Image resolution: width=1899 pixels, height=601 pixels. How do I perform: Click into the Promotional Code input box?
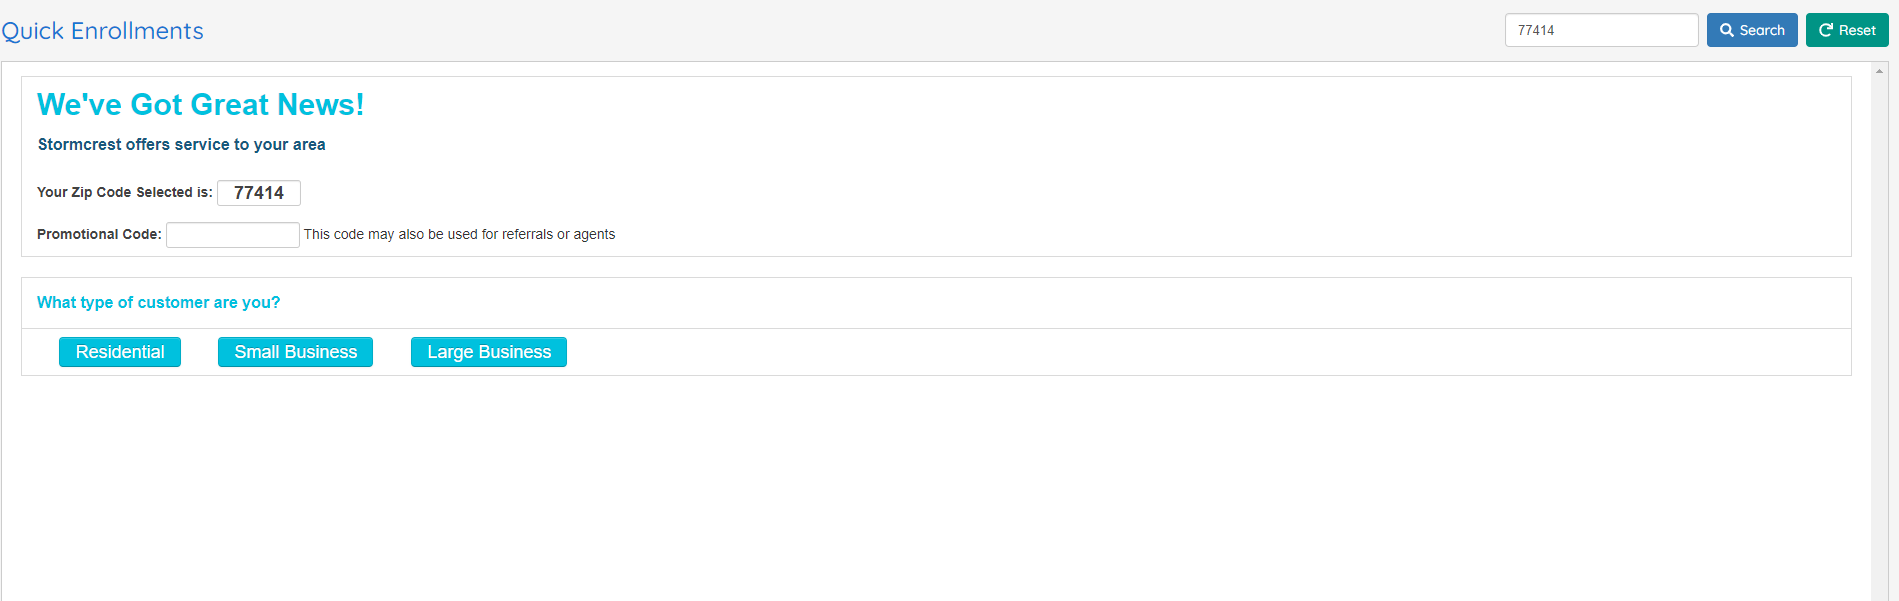tap(233, 235)
